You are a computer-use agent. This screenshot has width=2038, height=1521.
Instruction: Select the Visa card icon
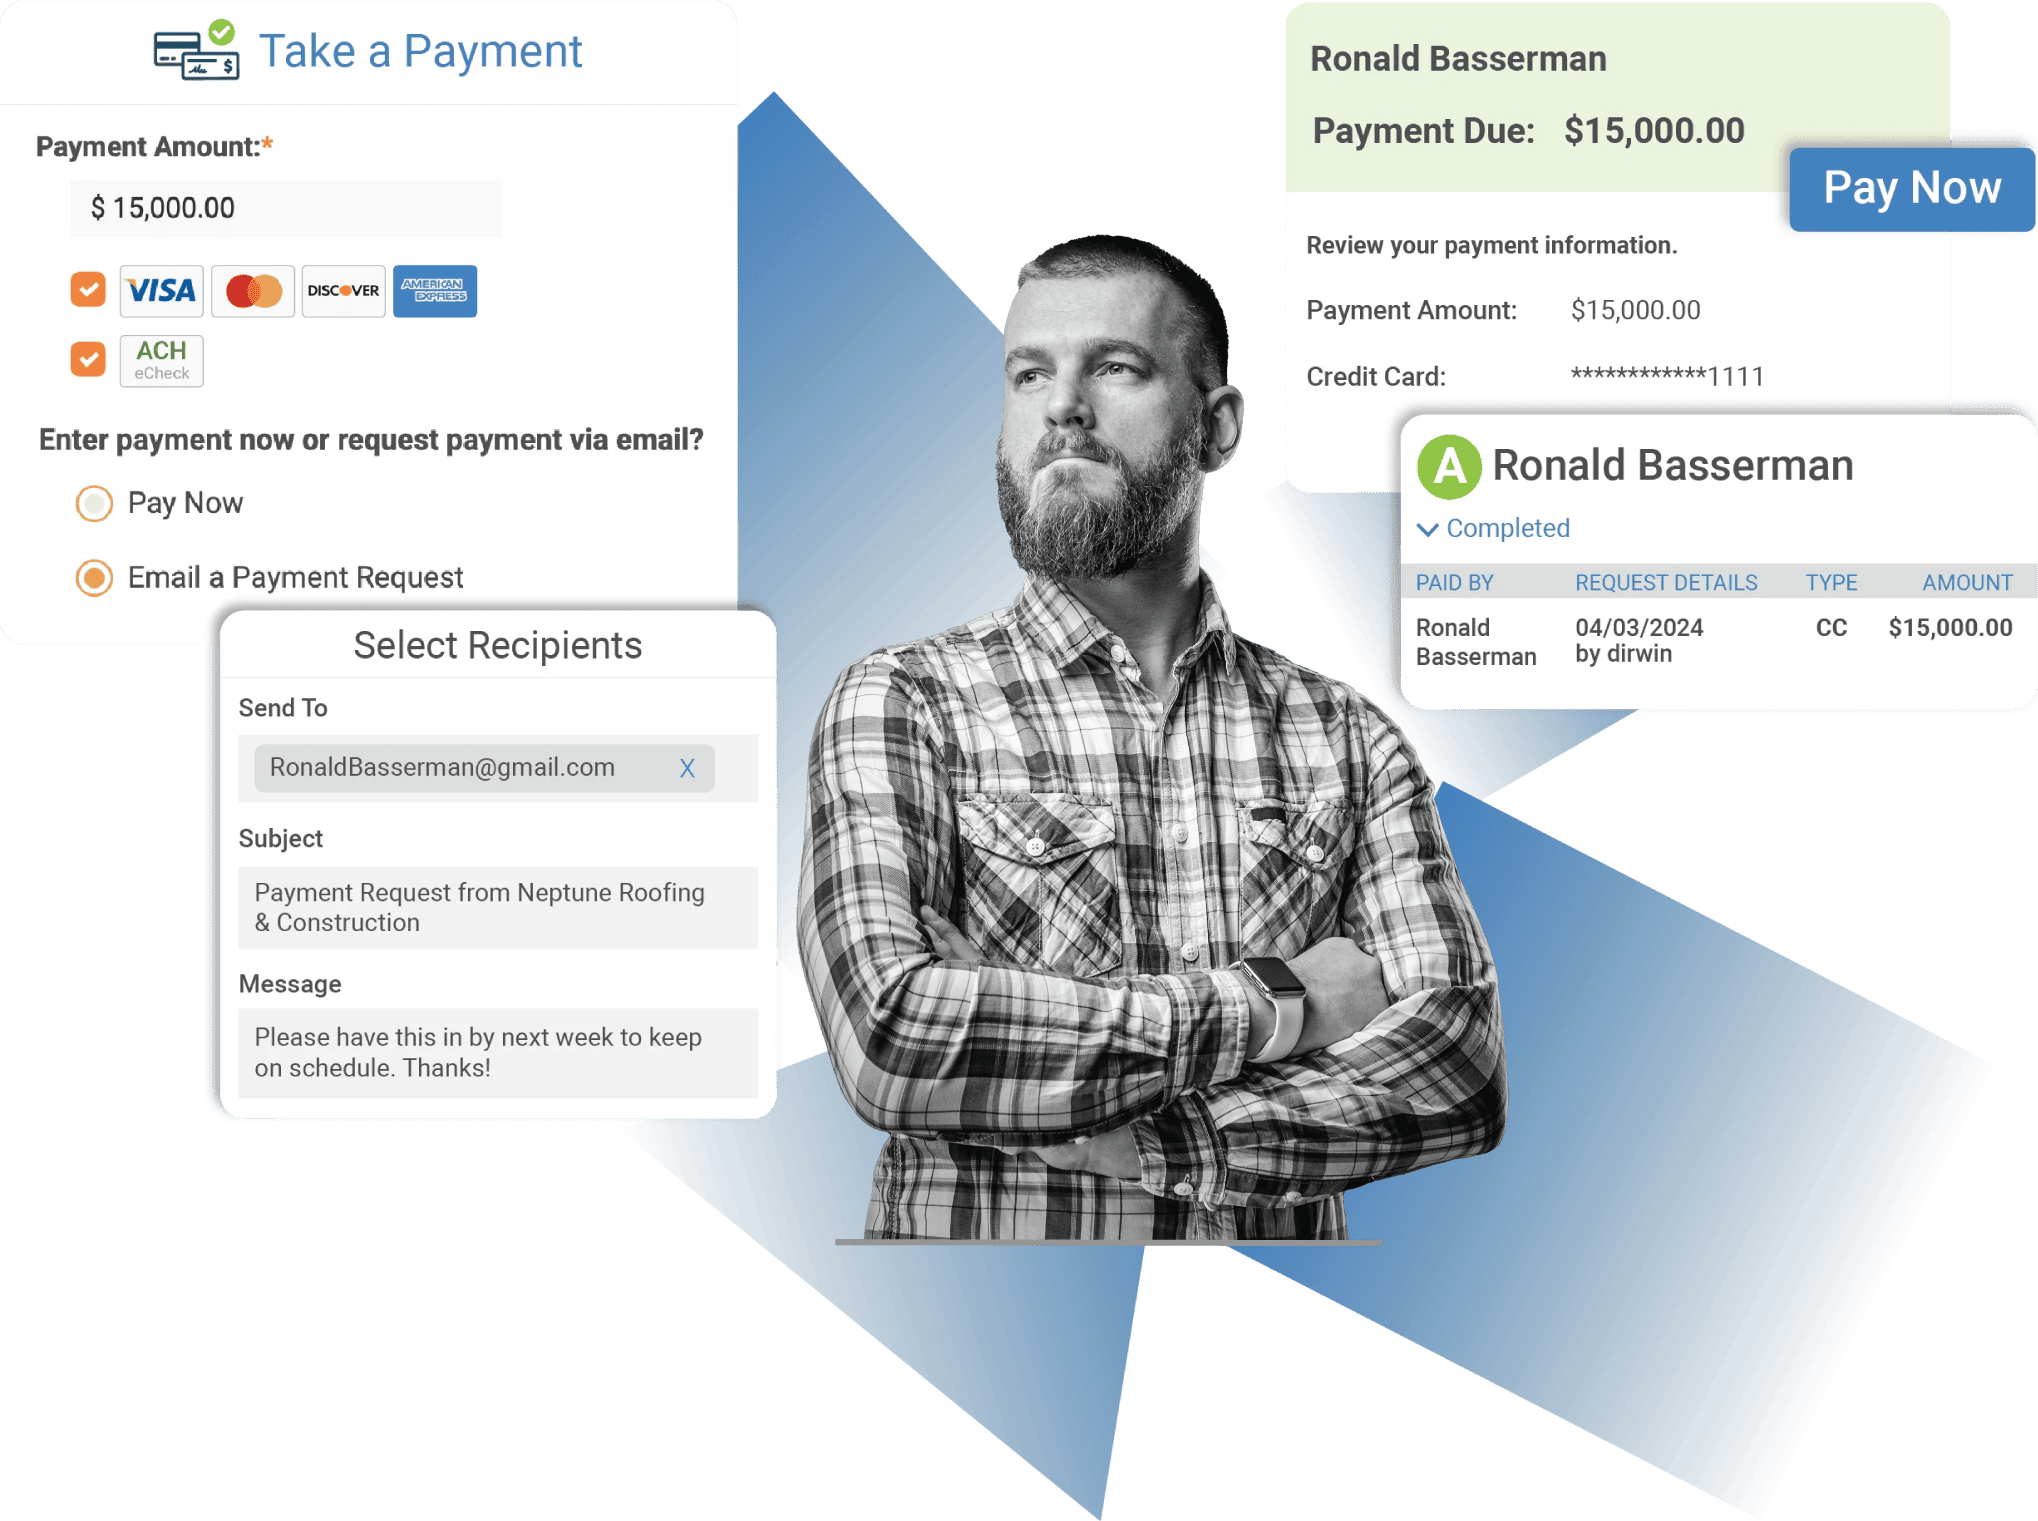(x=161, y=288)
